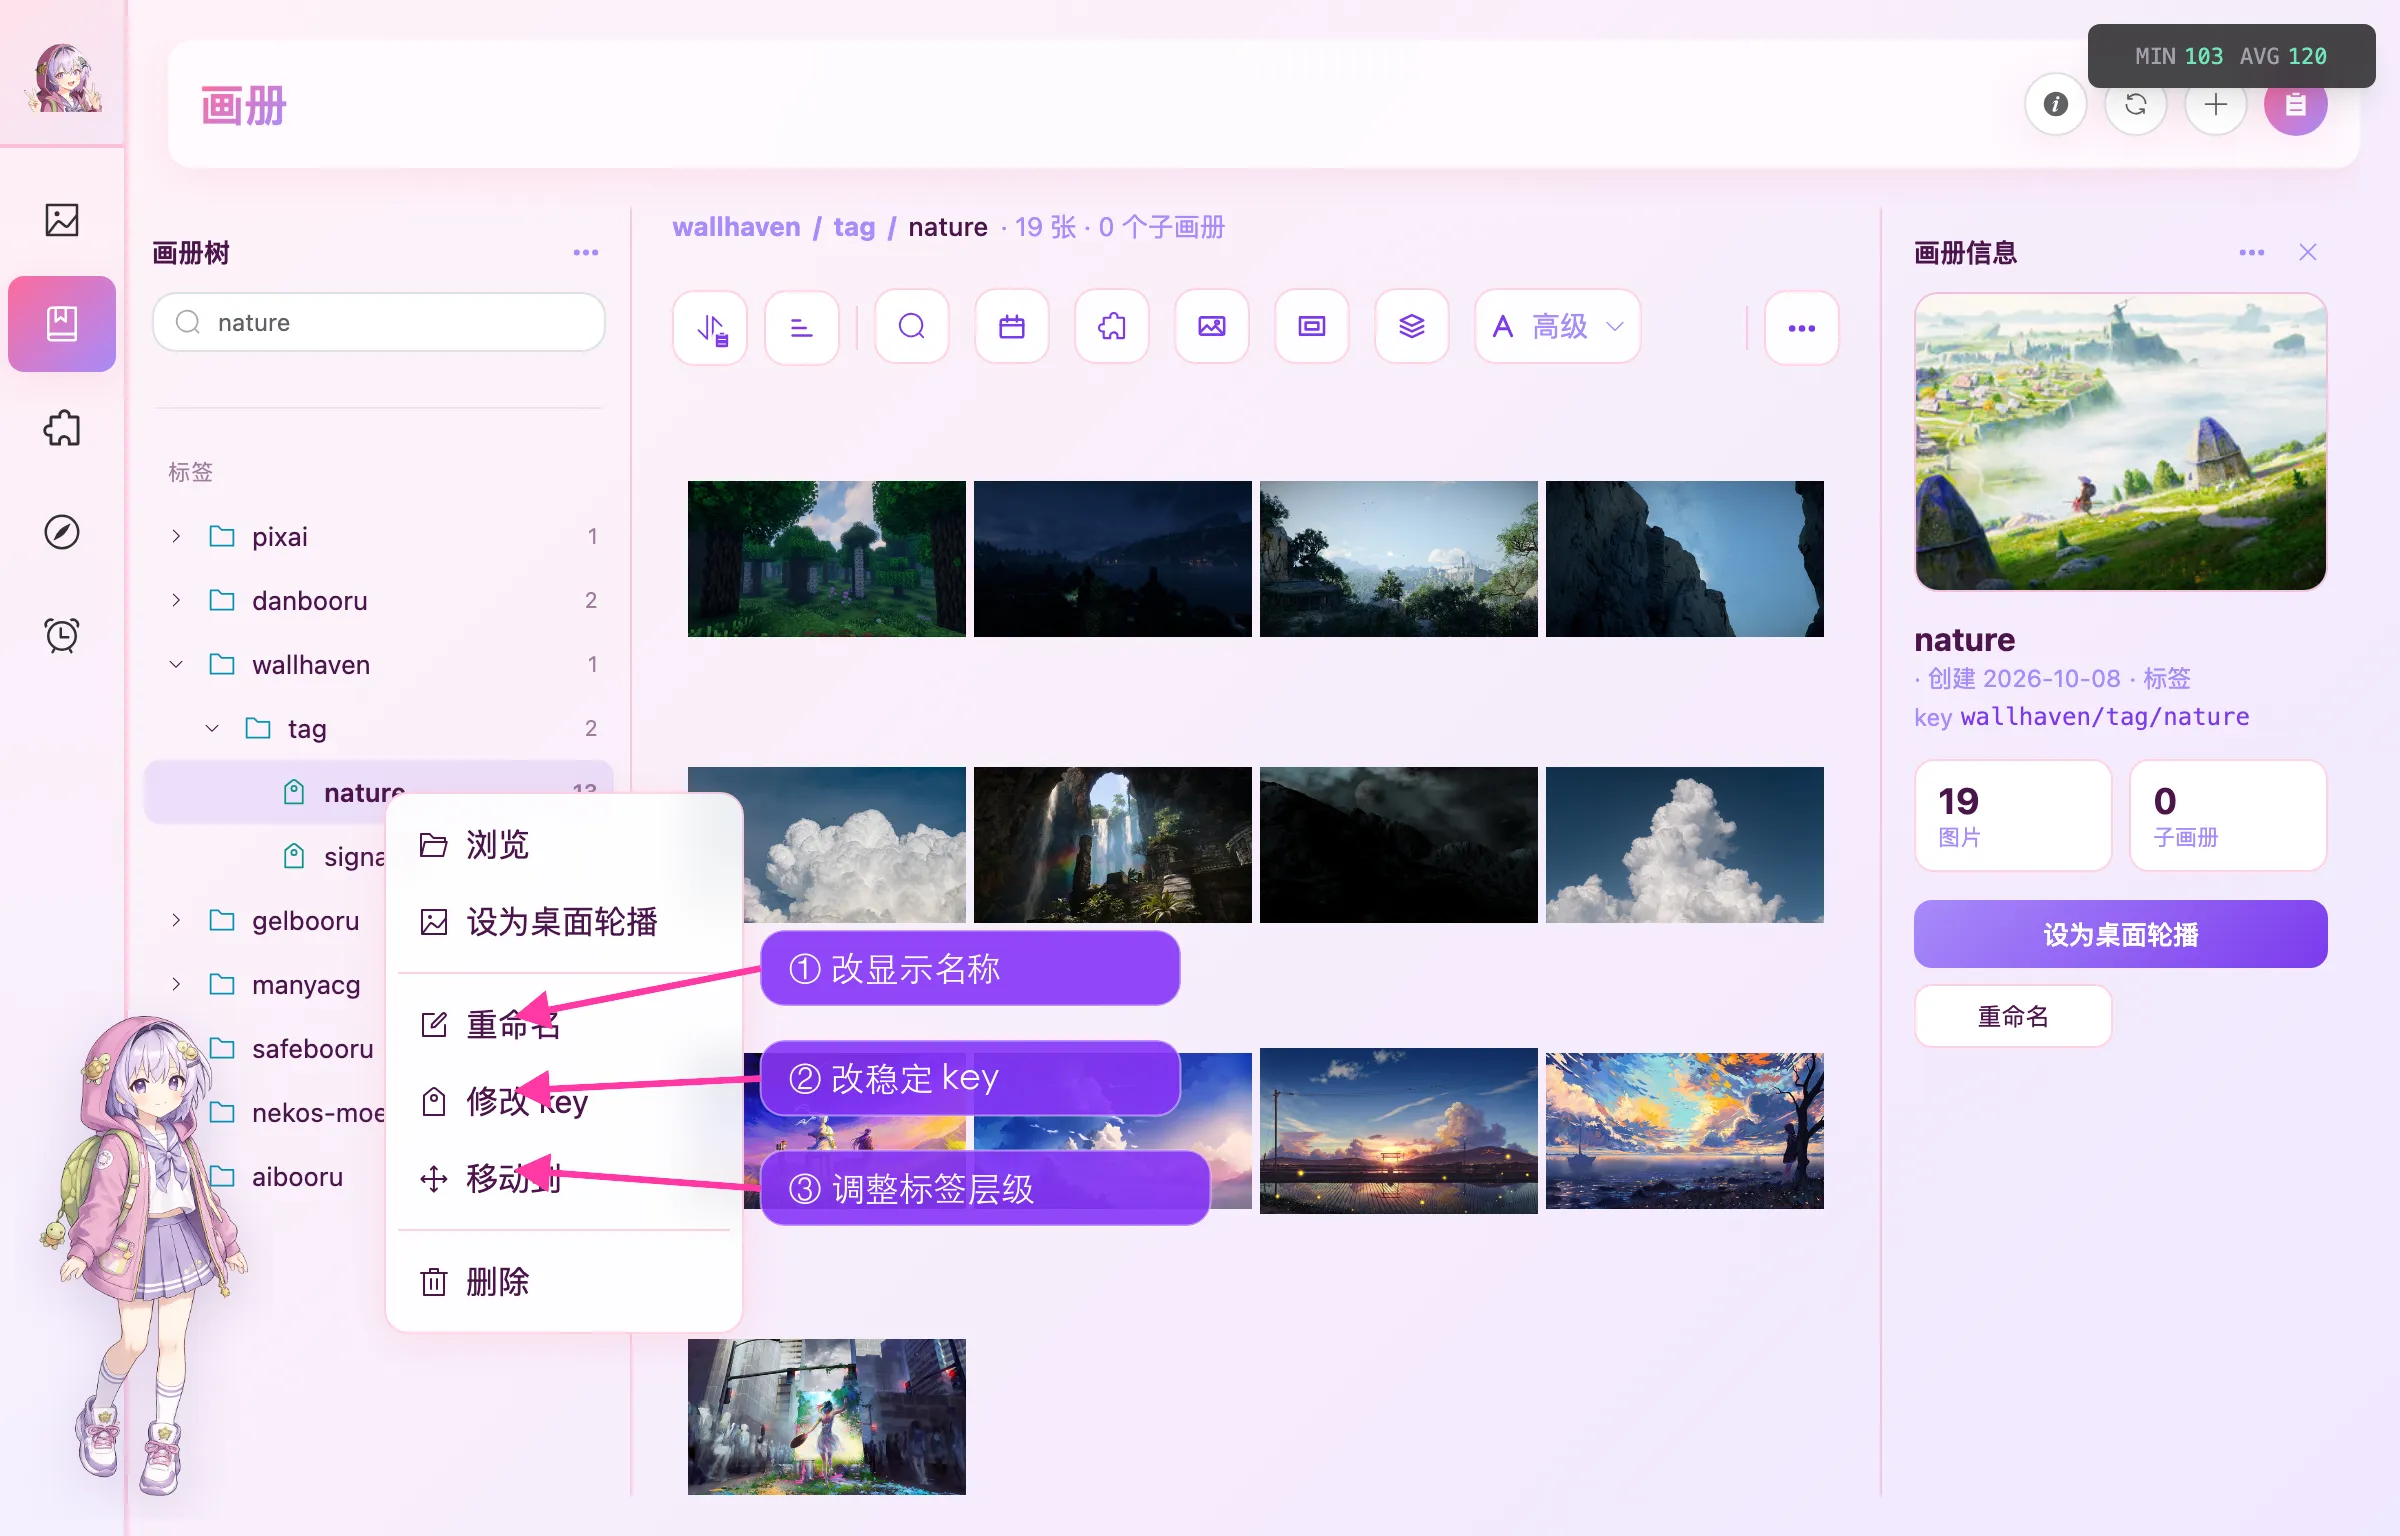Click the 0 子画册 count card
Image resolution: width=2400 pixels, height=1536 pixels.
(2228, 815)
